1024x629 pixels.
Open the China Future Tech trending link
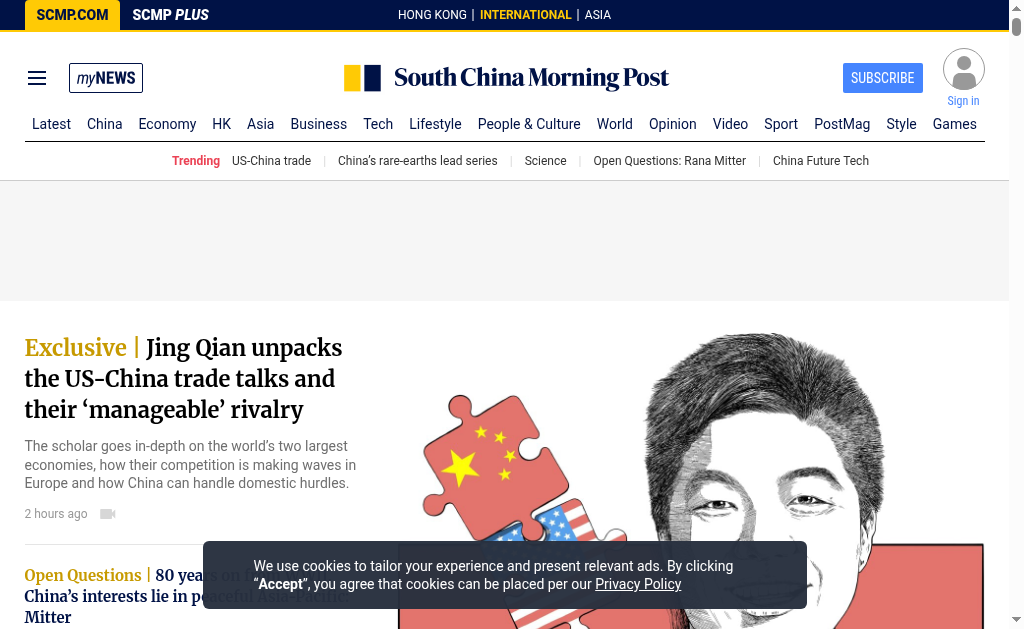click(x=820, y=161)
